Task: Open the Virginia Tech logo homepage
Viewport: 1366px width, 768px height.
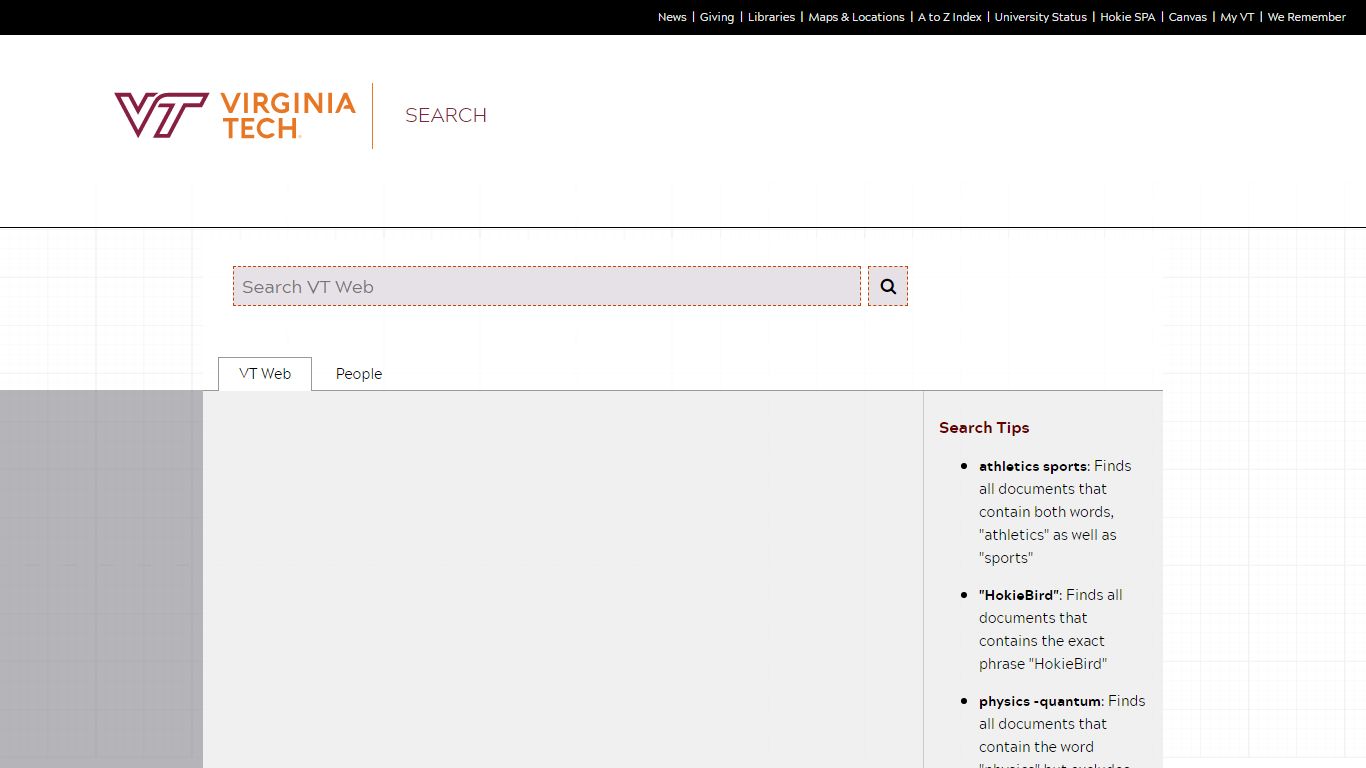Action: click(x=235, y=115)
